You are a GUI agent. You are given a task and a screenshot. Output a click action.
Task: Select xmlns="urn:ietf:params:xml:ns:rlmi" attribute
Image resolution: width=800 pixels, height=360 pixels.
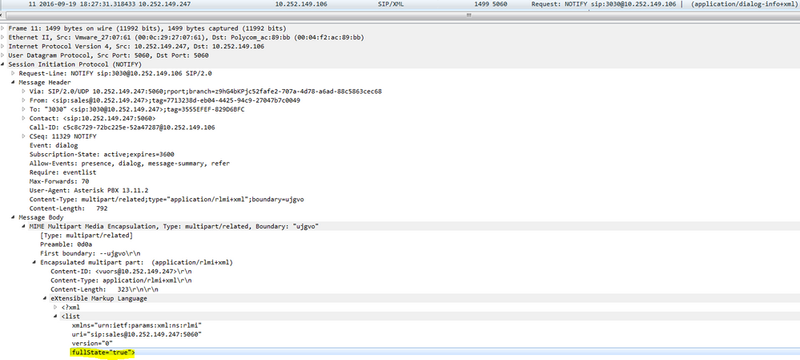[x=138, y=325]
